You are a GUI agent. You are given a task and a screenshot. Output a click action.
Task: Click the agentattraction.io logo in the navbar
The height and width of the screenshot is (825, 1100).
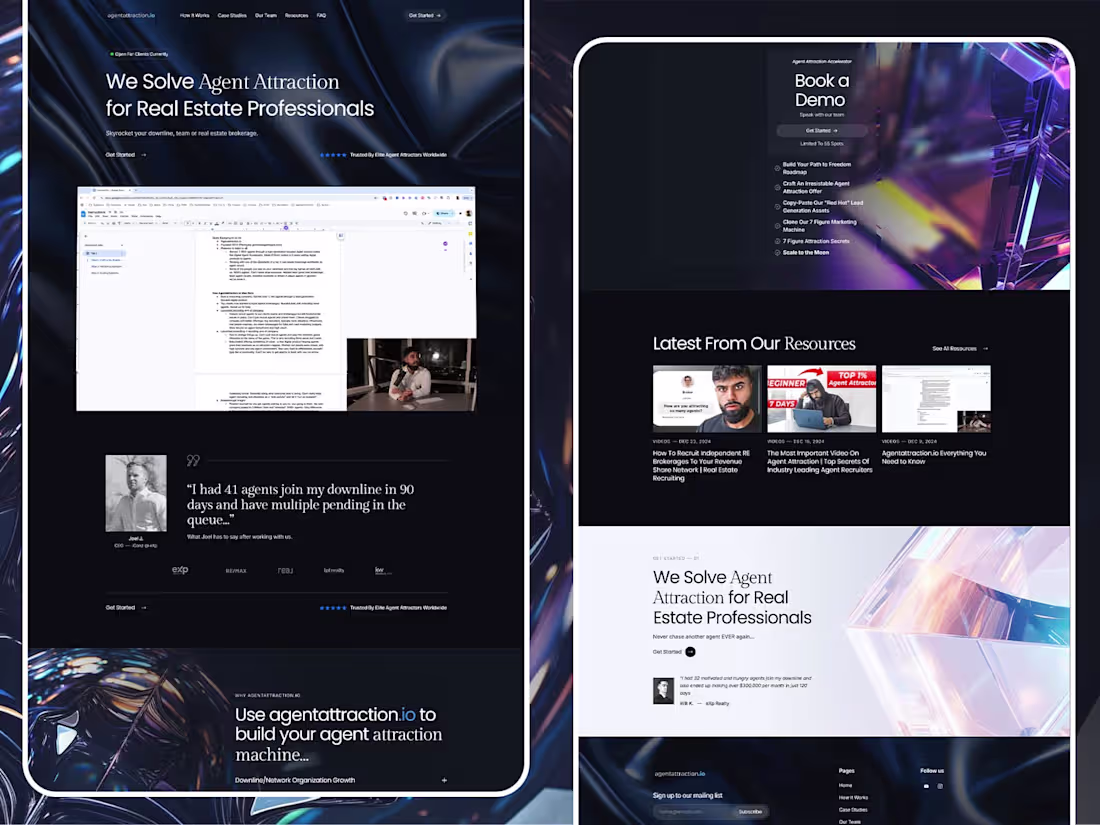131,16
